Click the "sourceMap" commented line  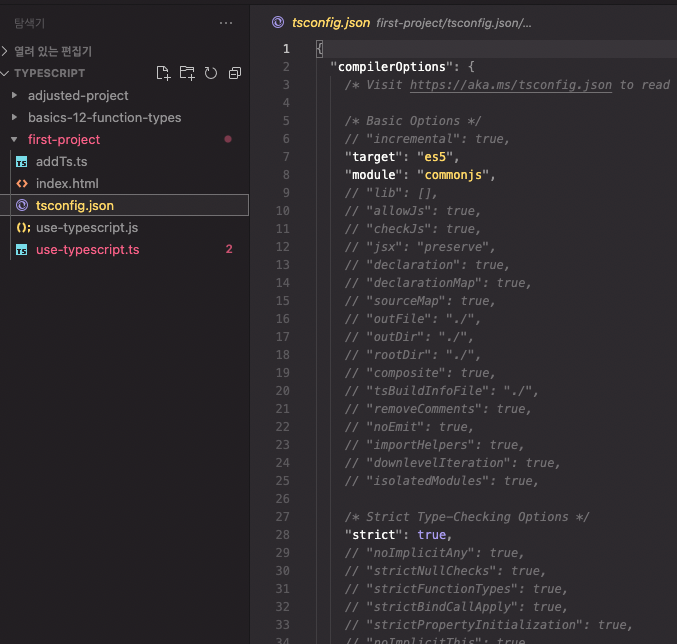[x=420, y=301]
